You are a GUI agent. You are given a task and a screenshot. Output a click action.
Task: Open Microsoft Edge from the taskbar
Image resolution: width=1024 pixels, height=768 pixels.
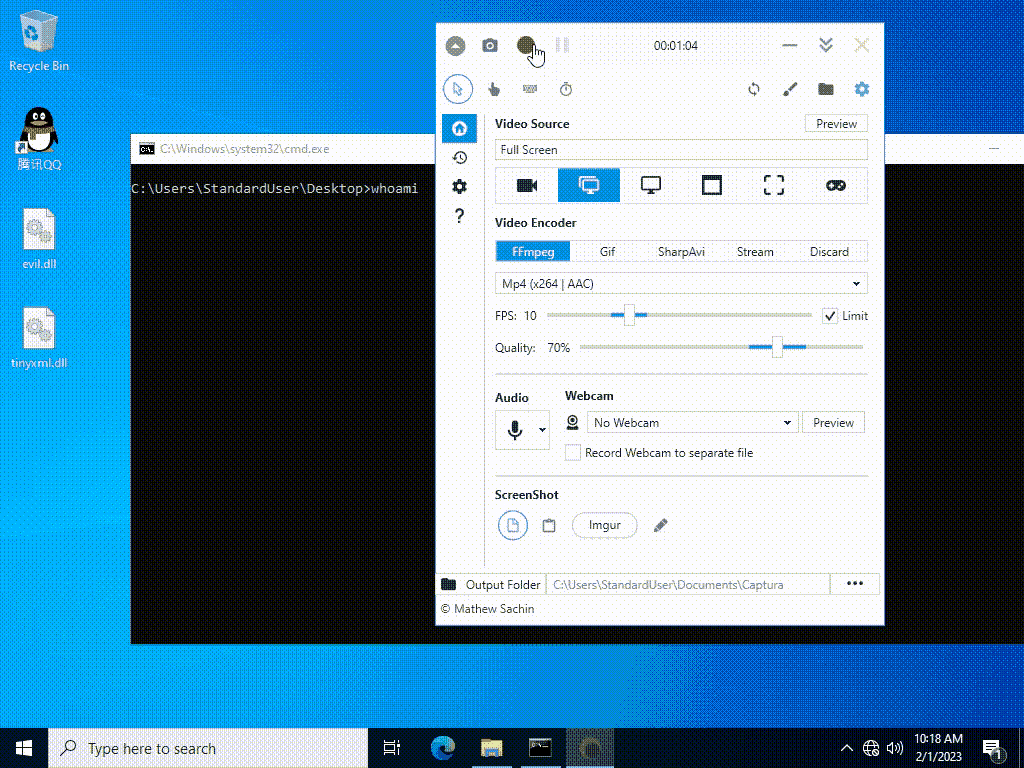click(443, 748)
